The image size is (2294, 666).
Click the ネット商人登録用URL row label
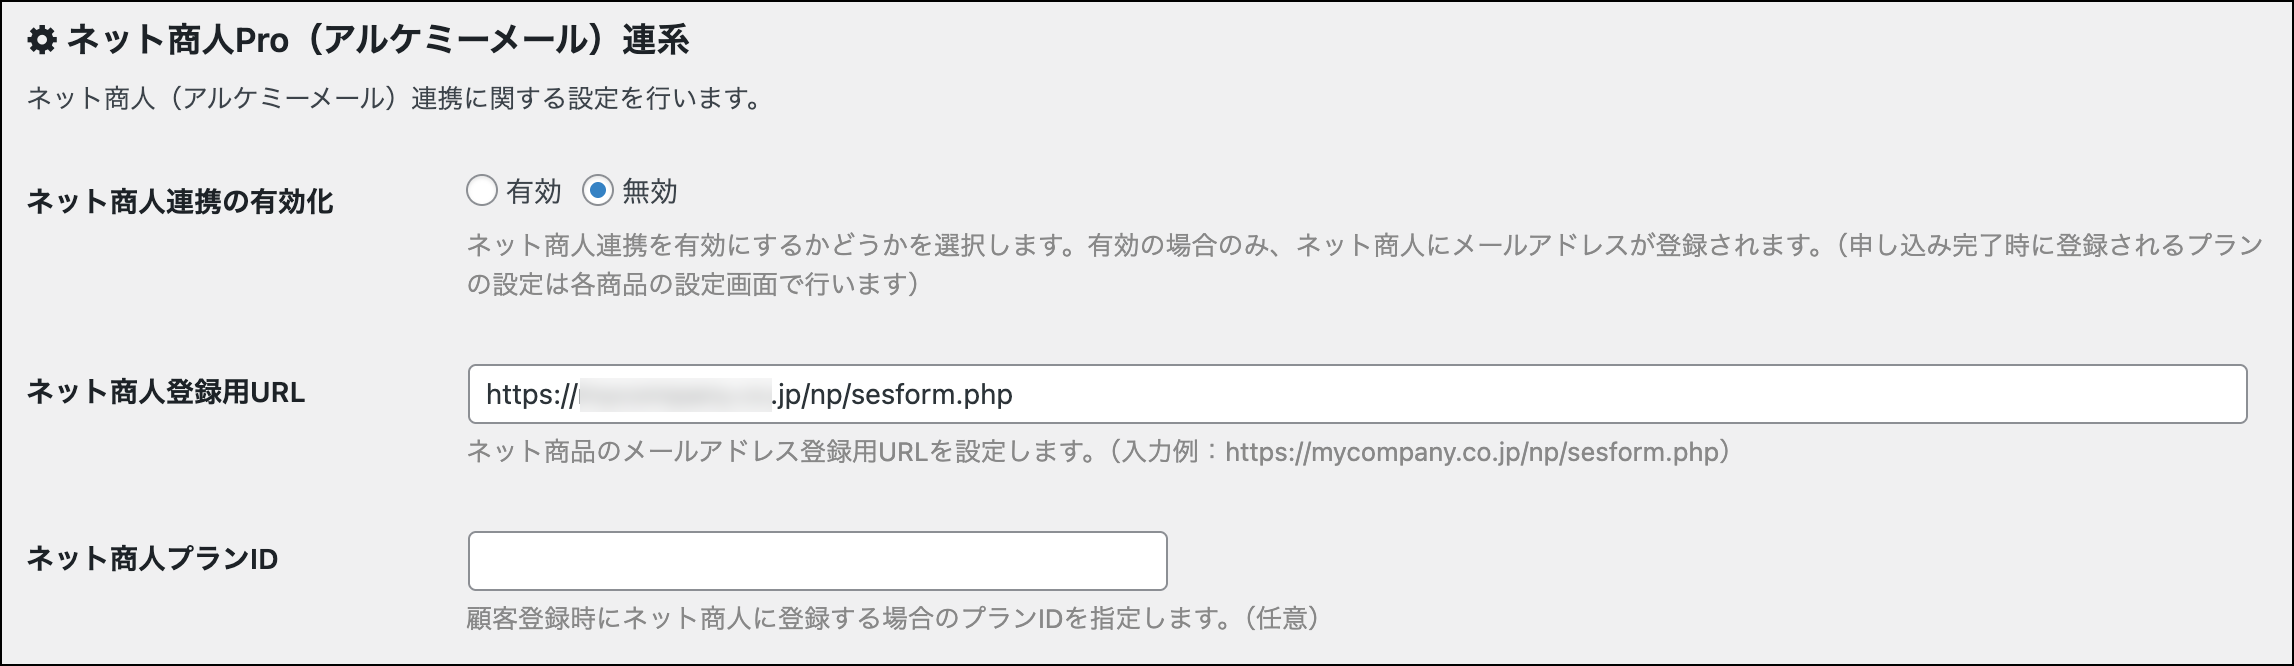[166, 392]
